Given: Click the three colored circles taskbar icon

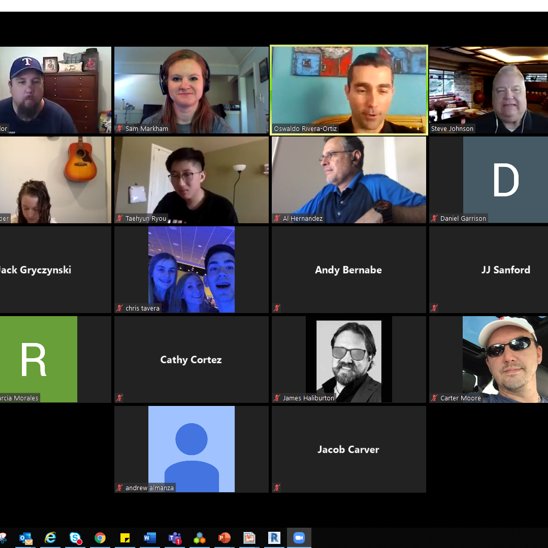Looking at the screenshot, I should tap(200, 538).
